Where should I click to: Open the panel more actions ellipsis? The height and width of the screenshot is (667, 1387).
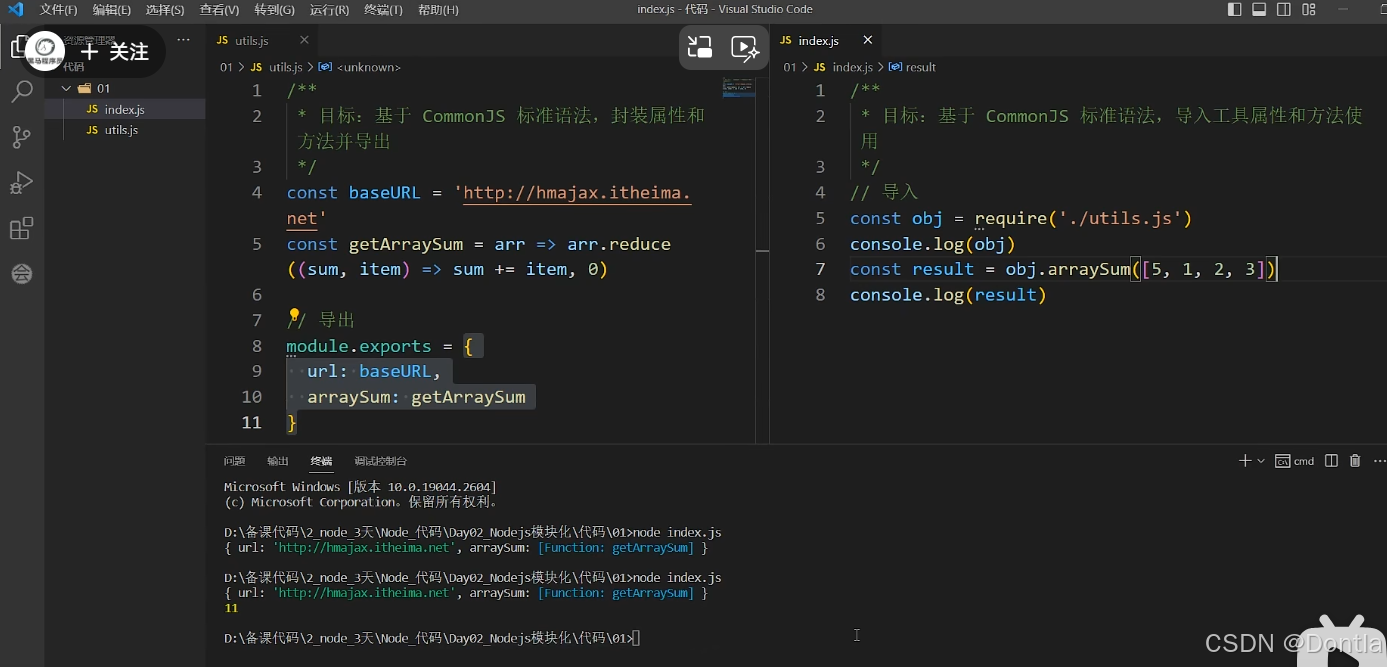click(1379, 461)
